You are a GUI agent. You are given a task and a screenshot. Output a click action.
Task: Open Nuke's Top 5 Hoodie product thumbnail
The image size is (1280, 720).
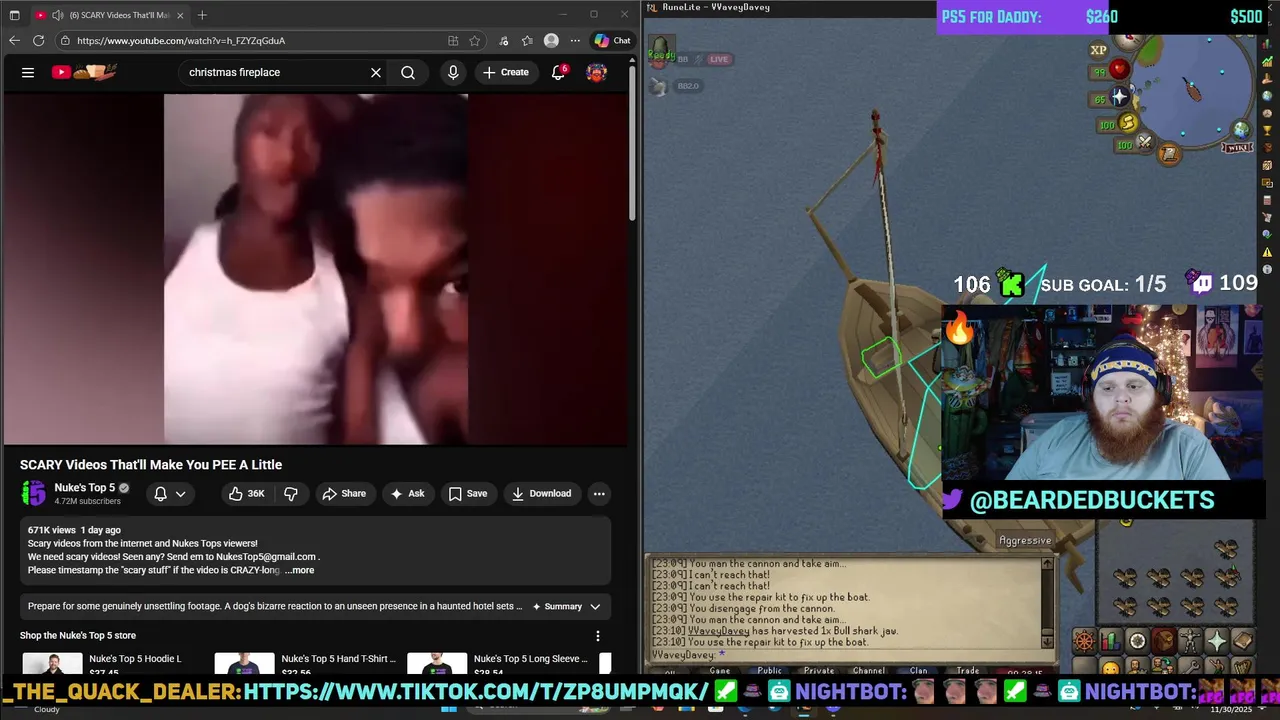(x=52, y=663)
